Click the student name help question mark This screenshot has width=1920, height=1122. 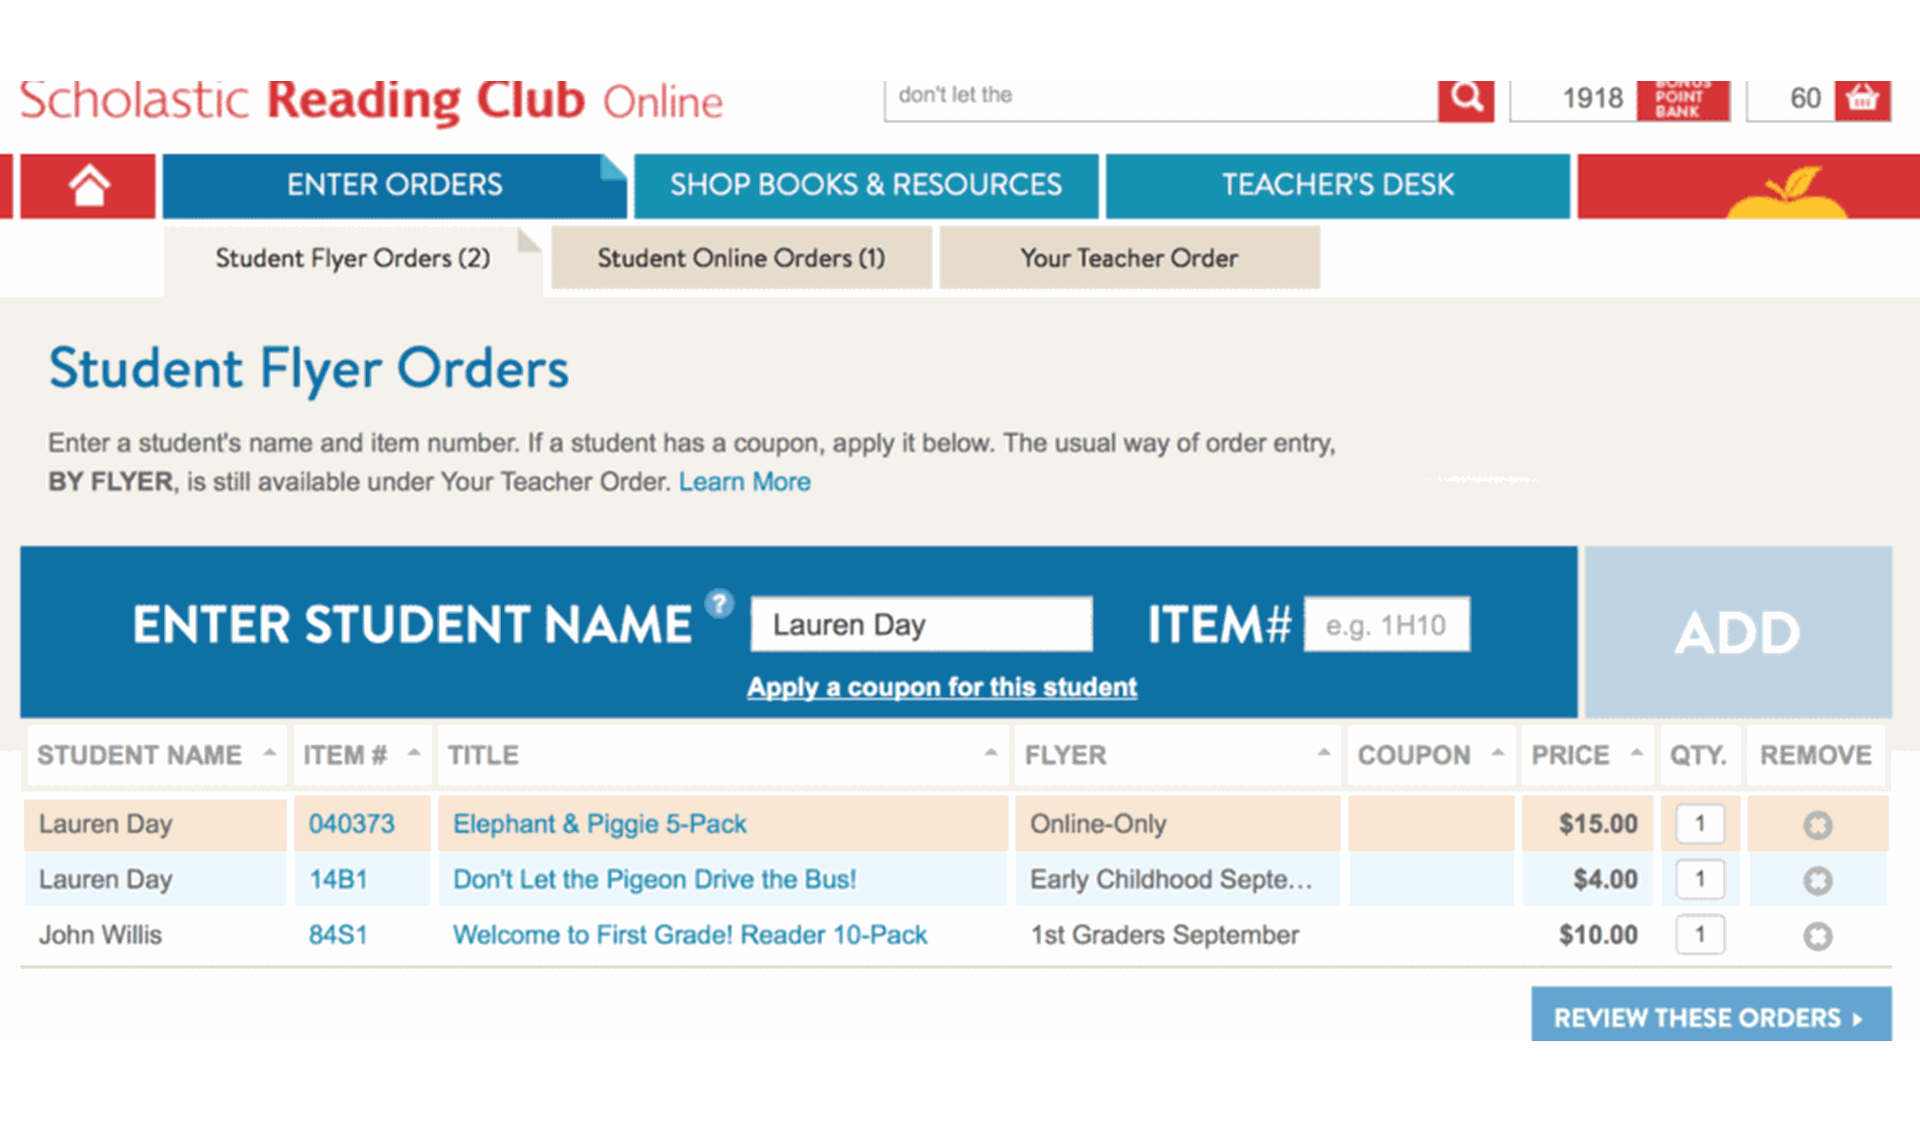pyautogui.click(x=719, y=604)
